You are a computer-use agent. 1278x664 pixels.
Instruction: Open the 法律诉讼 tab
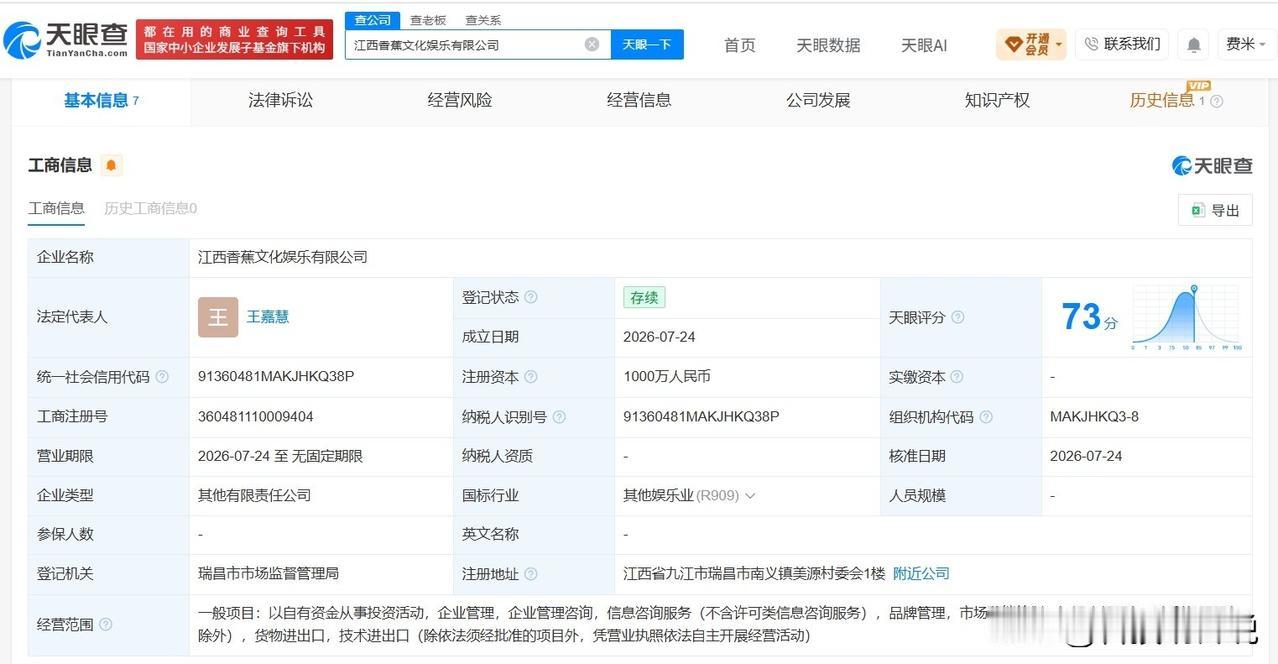point(280,100)
